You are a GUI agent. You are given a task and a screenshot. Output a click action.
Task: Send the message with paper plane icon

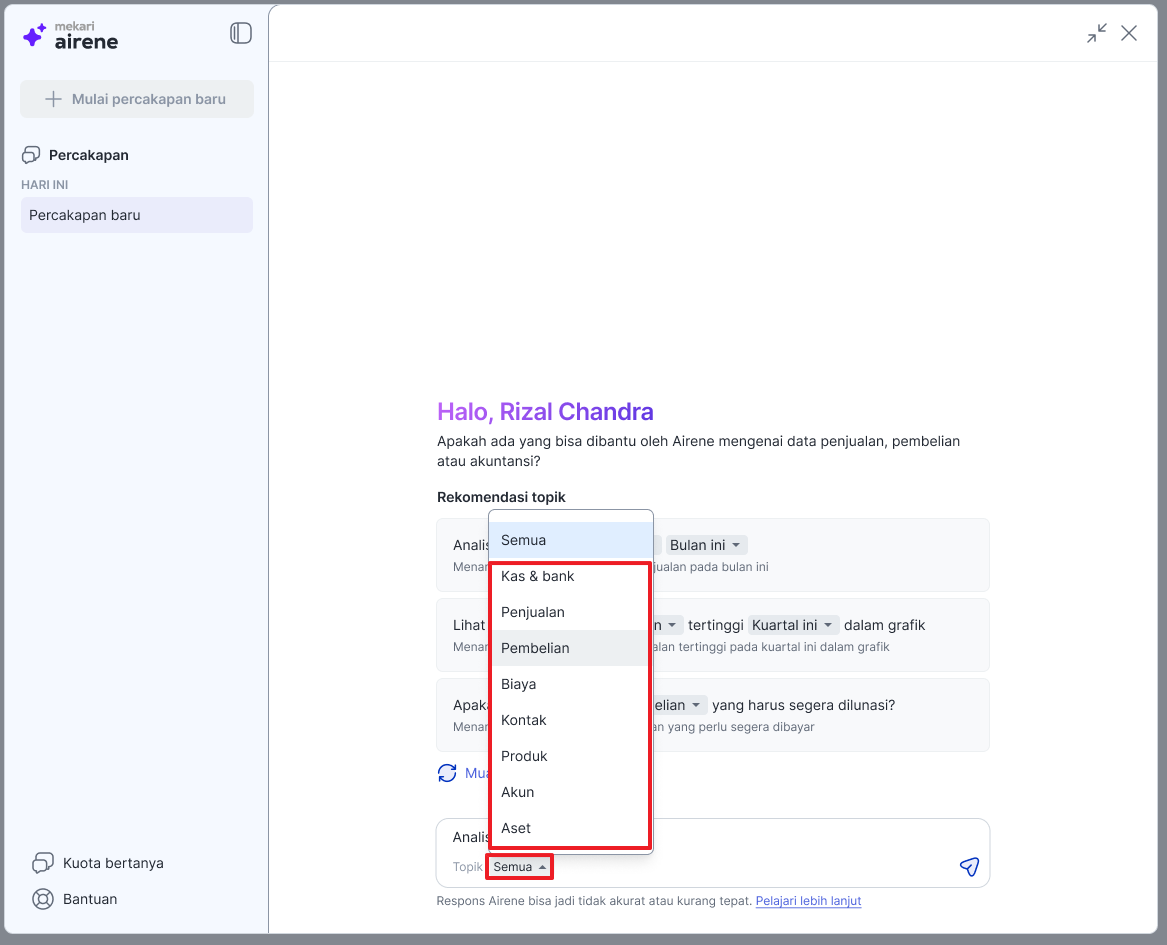click(969, 866)
